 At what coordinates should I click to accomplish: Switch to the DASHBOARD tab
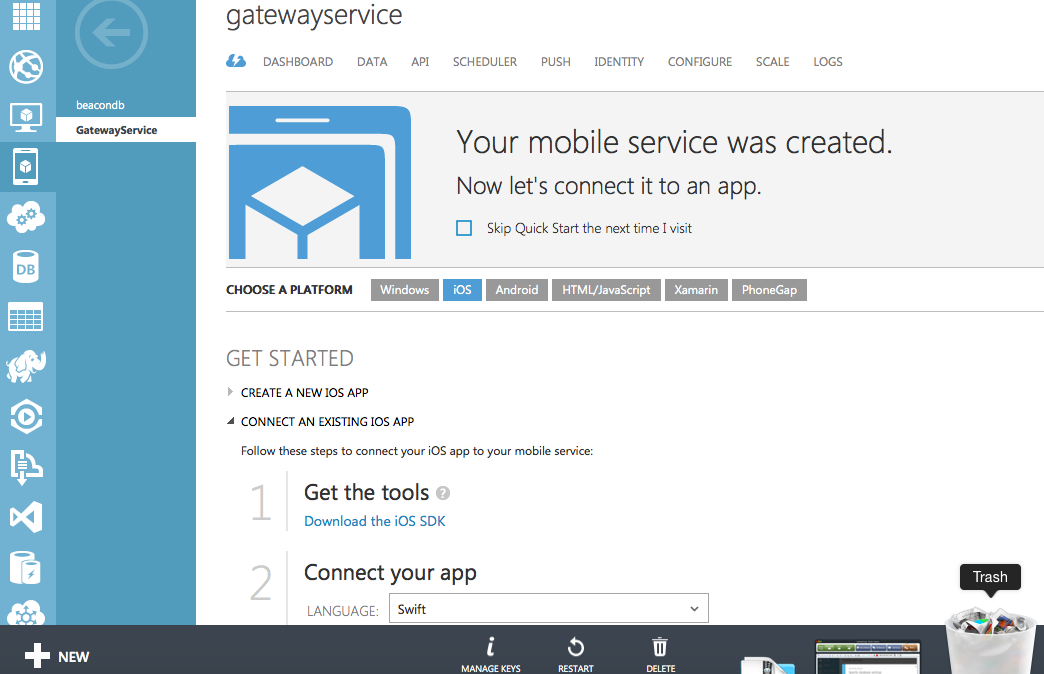click(x=298, y=61)
